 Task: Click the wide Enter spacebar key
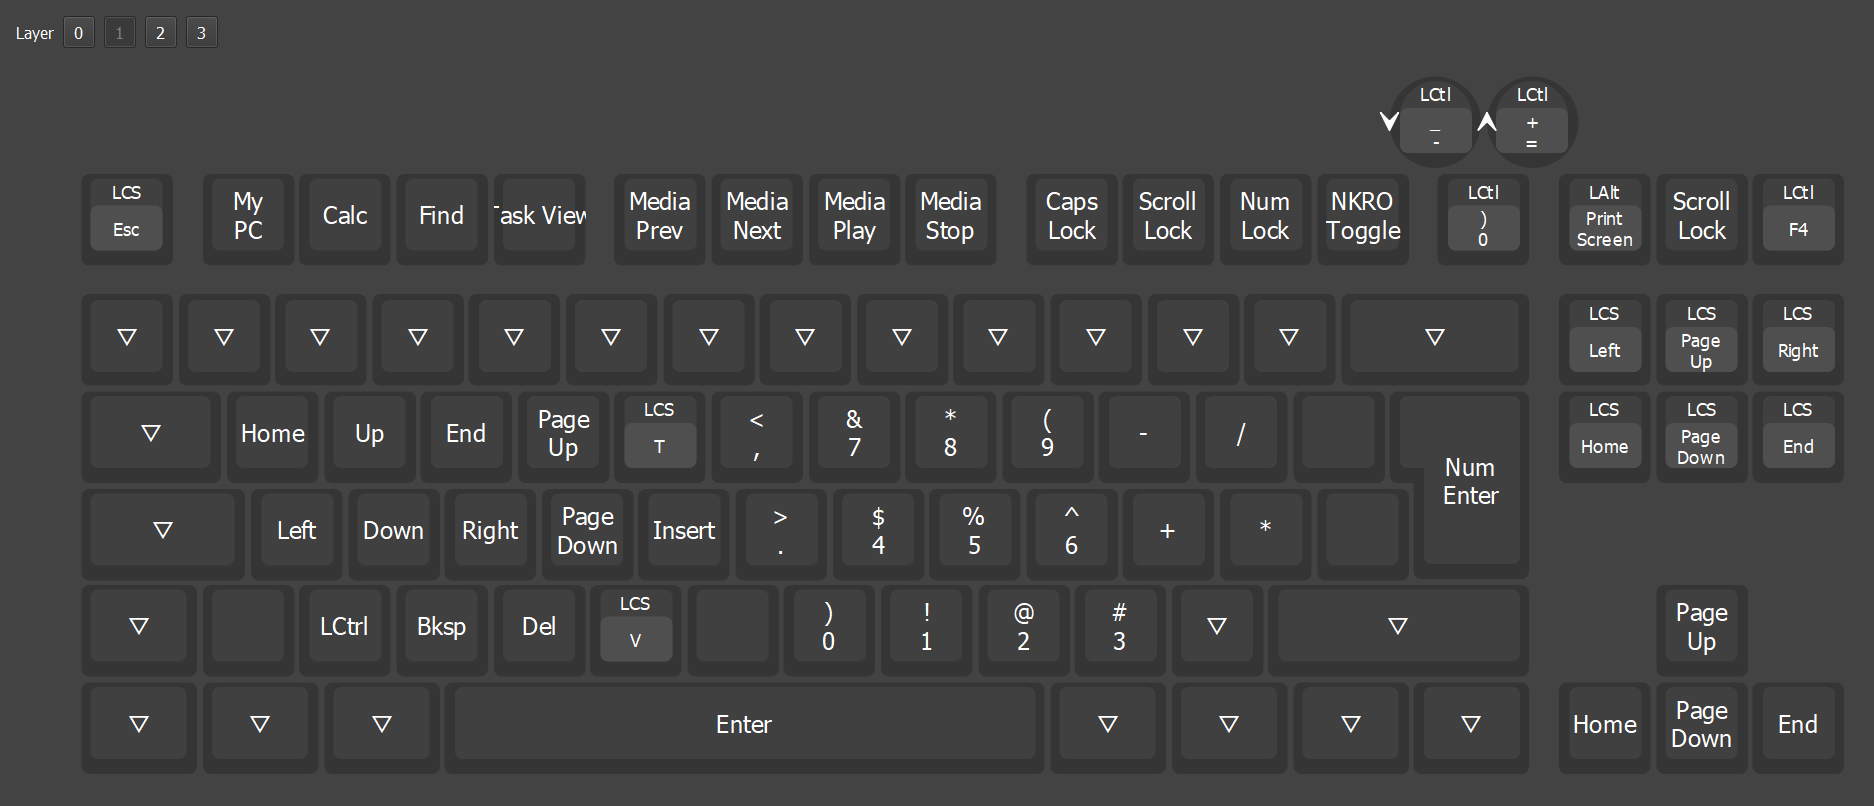click(x=744, y=724)
